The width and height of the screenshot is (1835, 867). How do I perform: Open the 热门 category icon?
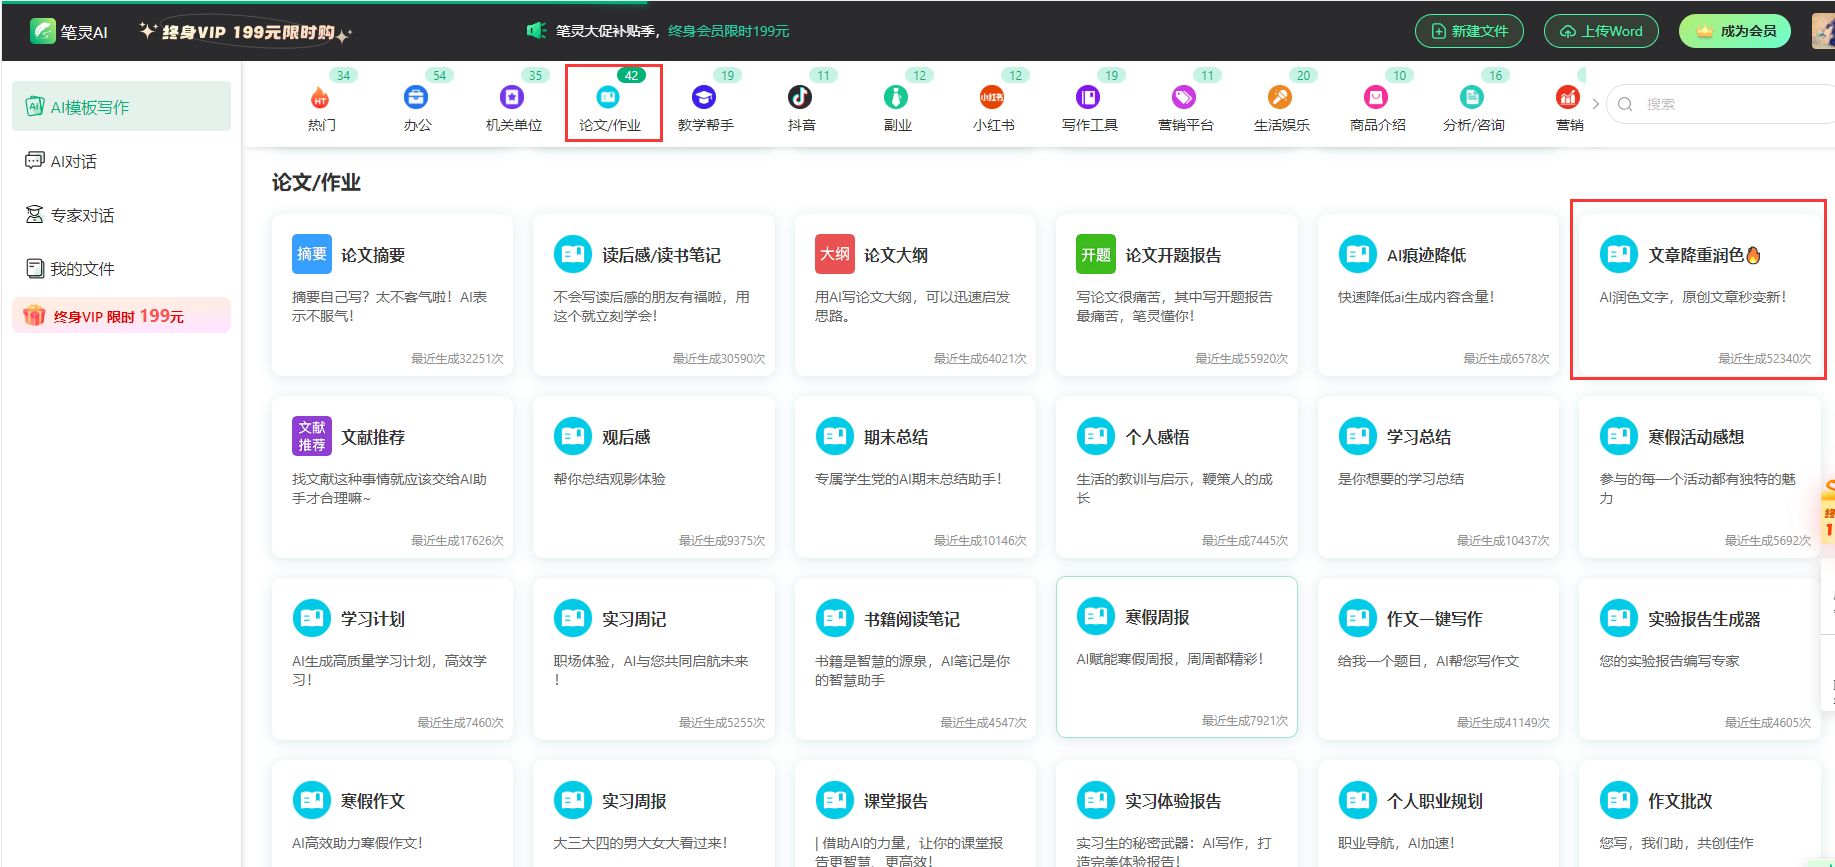click(320, 97)
